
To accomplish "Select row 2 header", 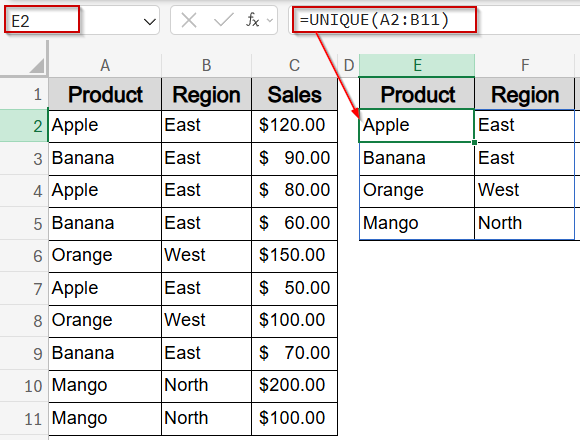I will coord(24,126).
